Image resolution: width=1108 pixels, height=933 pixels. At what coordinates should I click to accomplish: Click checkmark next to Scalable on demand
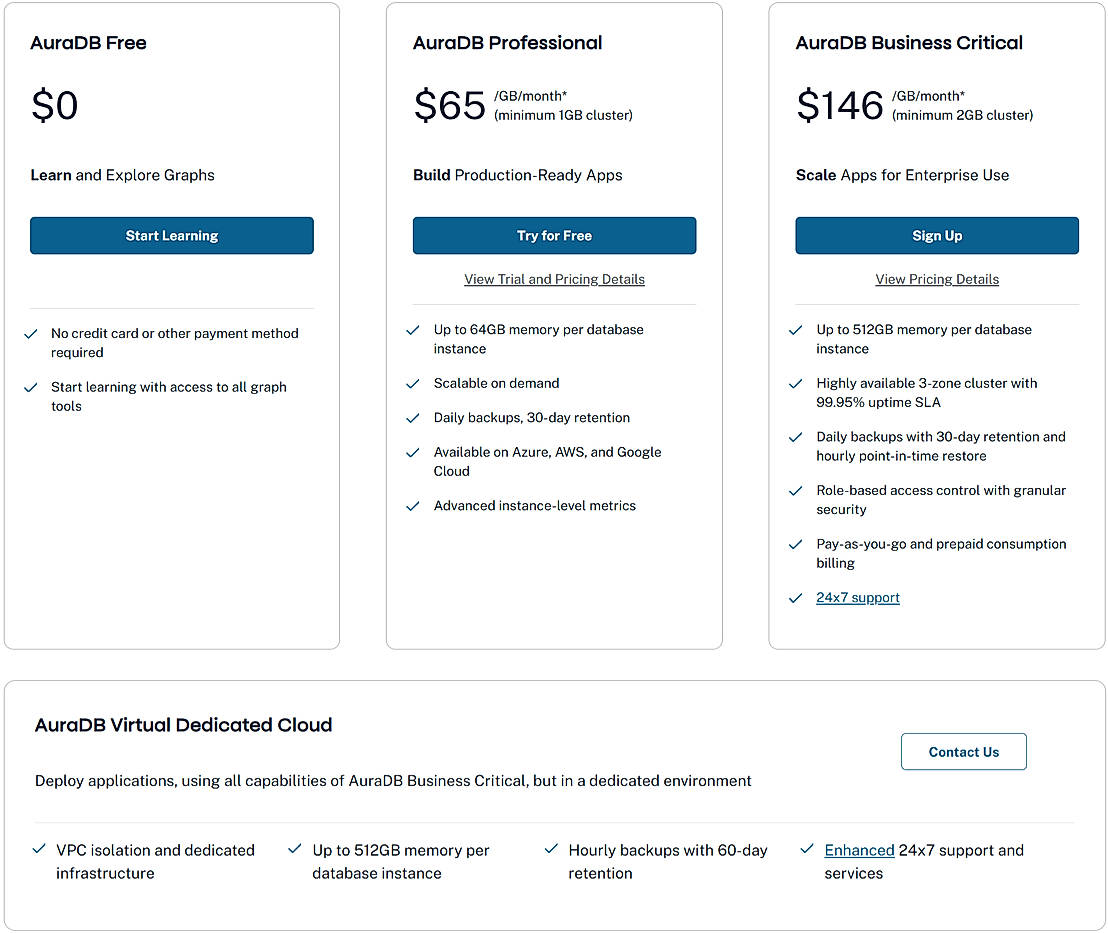coord(413,384)
